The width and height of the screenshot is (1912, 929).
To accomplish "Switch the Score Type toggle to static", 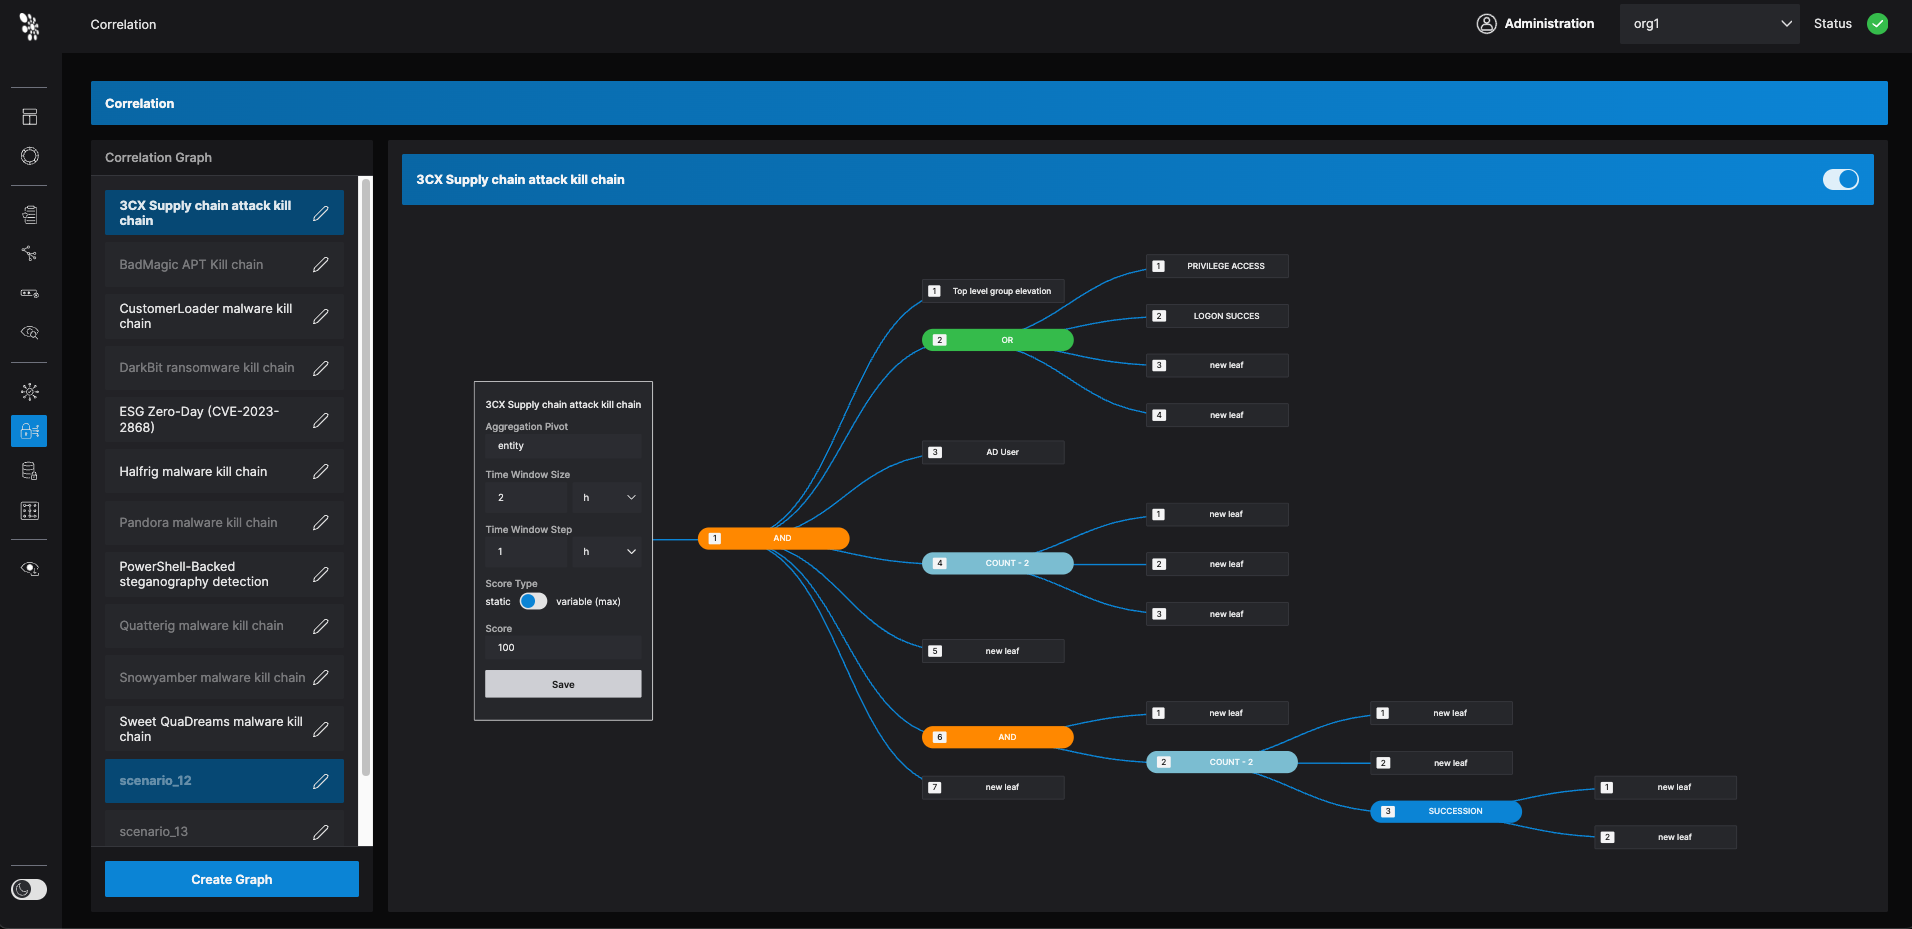I will pyautogui.click(x=533, y=601).
